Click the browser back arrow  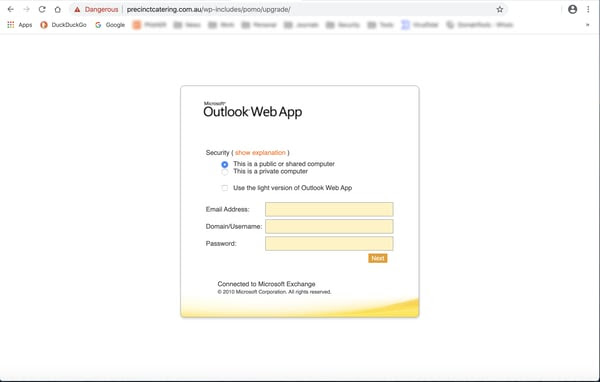pos(11,9)
